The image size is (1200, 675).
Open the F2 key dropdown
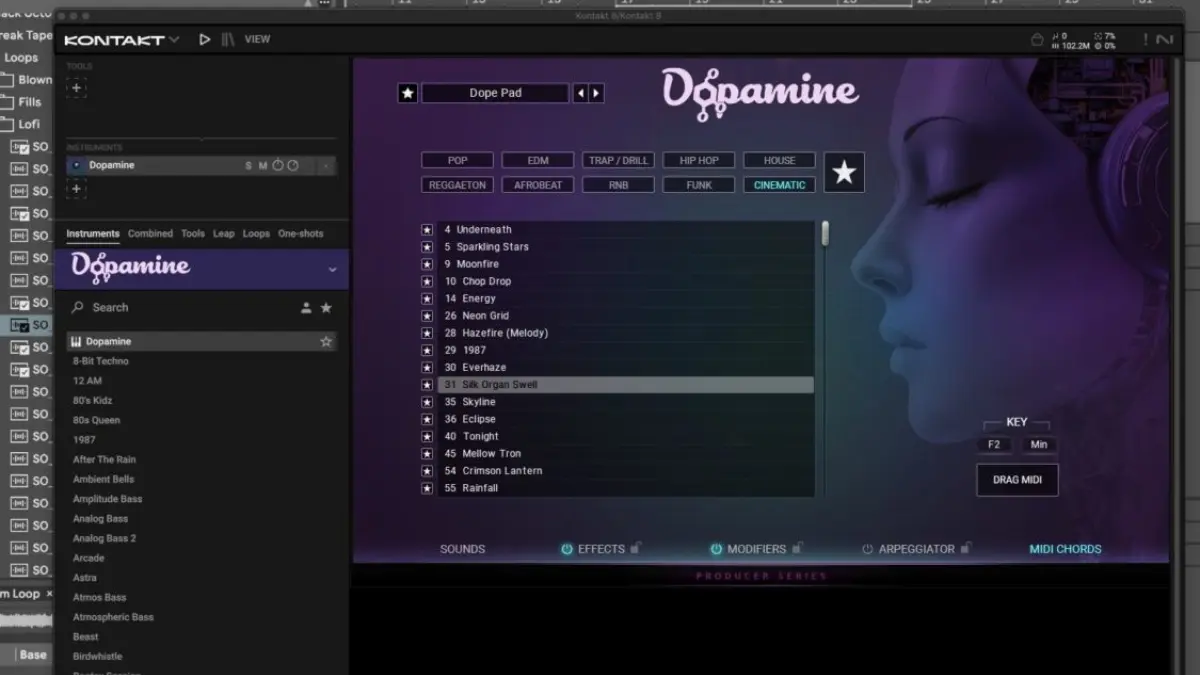[x=994, y=445]
